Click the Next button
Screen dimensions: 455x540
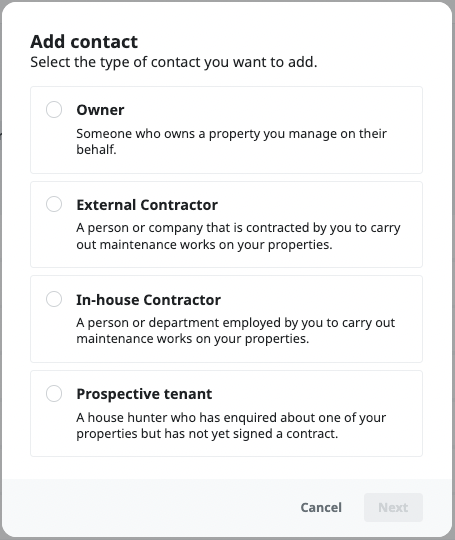393,507
